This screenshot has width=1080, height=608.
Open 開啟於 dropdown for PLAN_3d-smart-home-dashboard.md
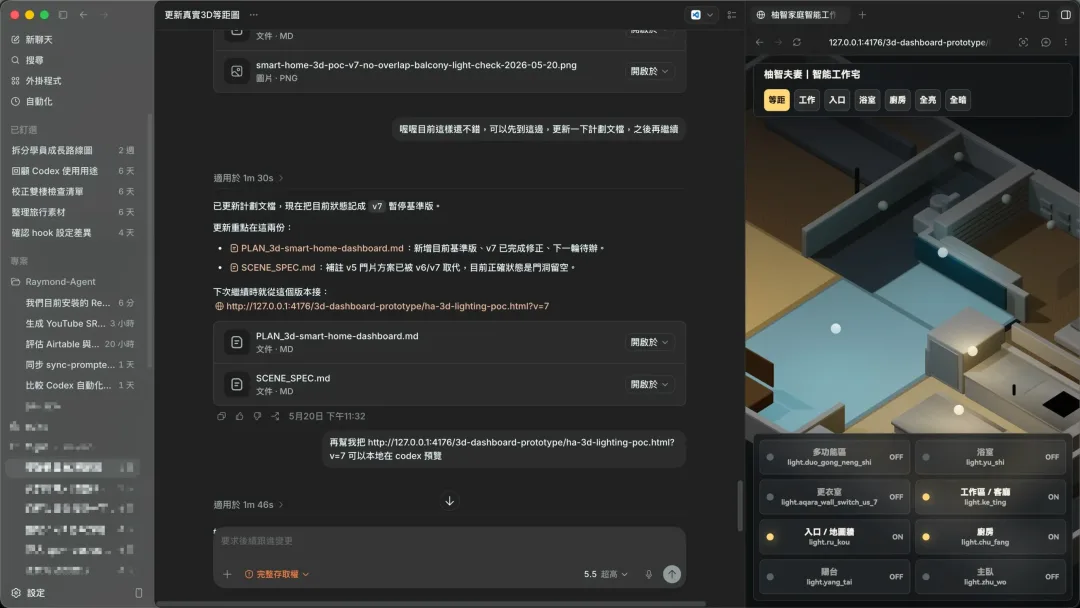click(x=650, y=342)
